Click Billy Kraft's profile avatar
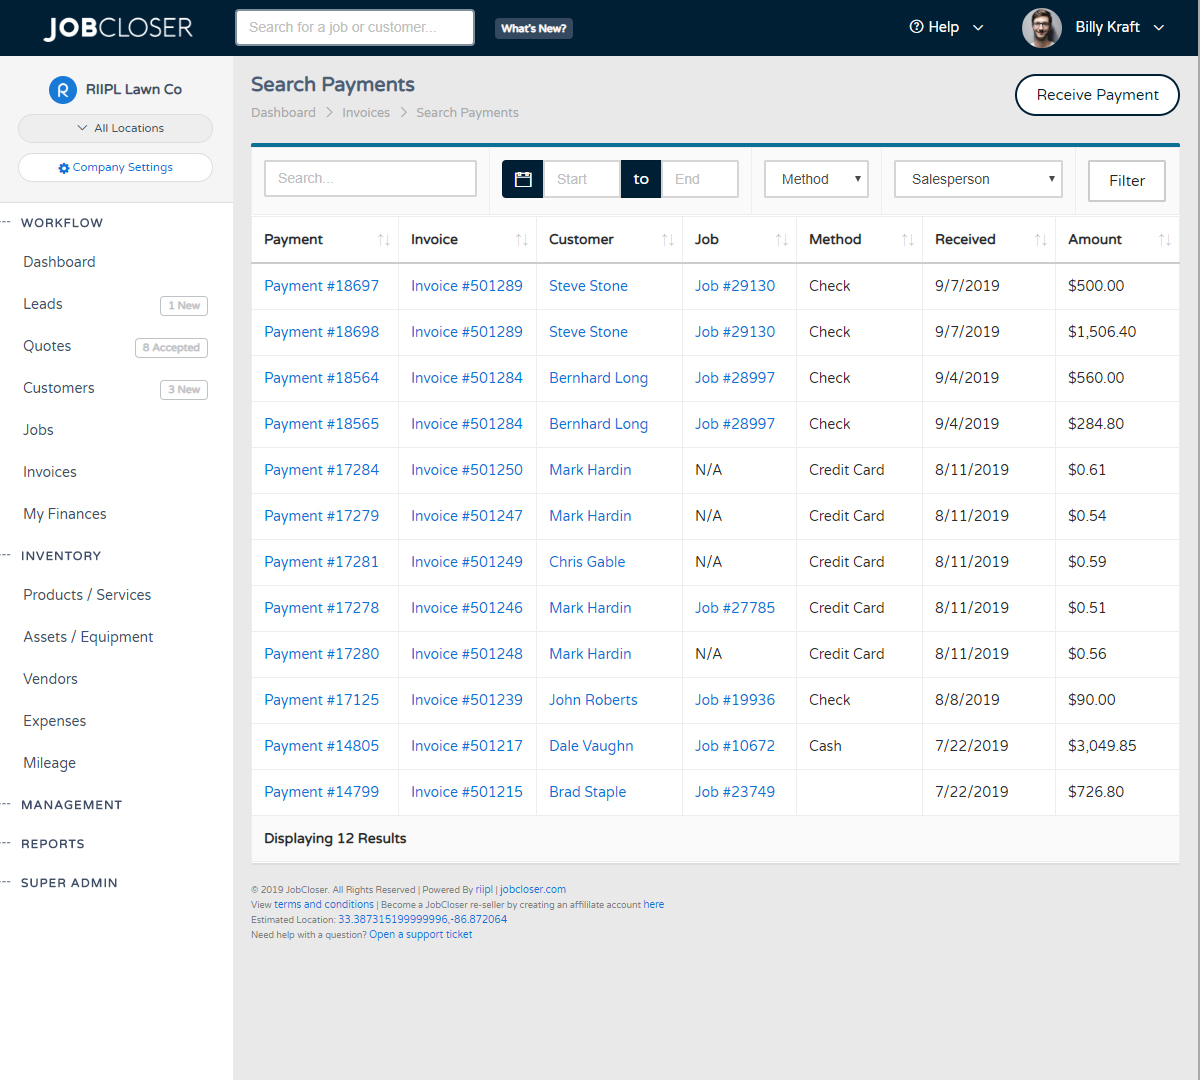 tap(1041, 27)
